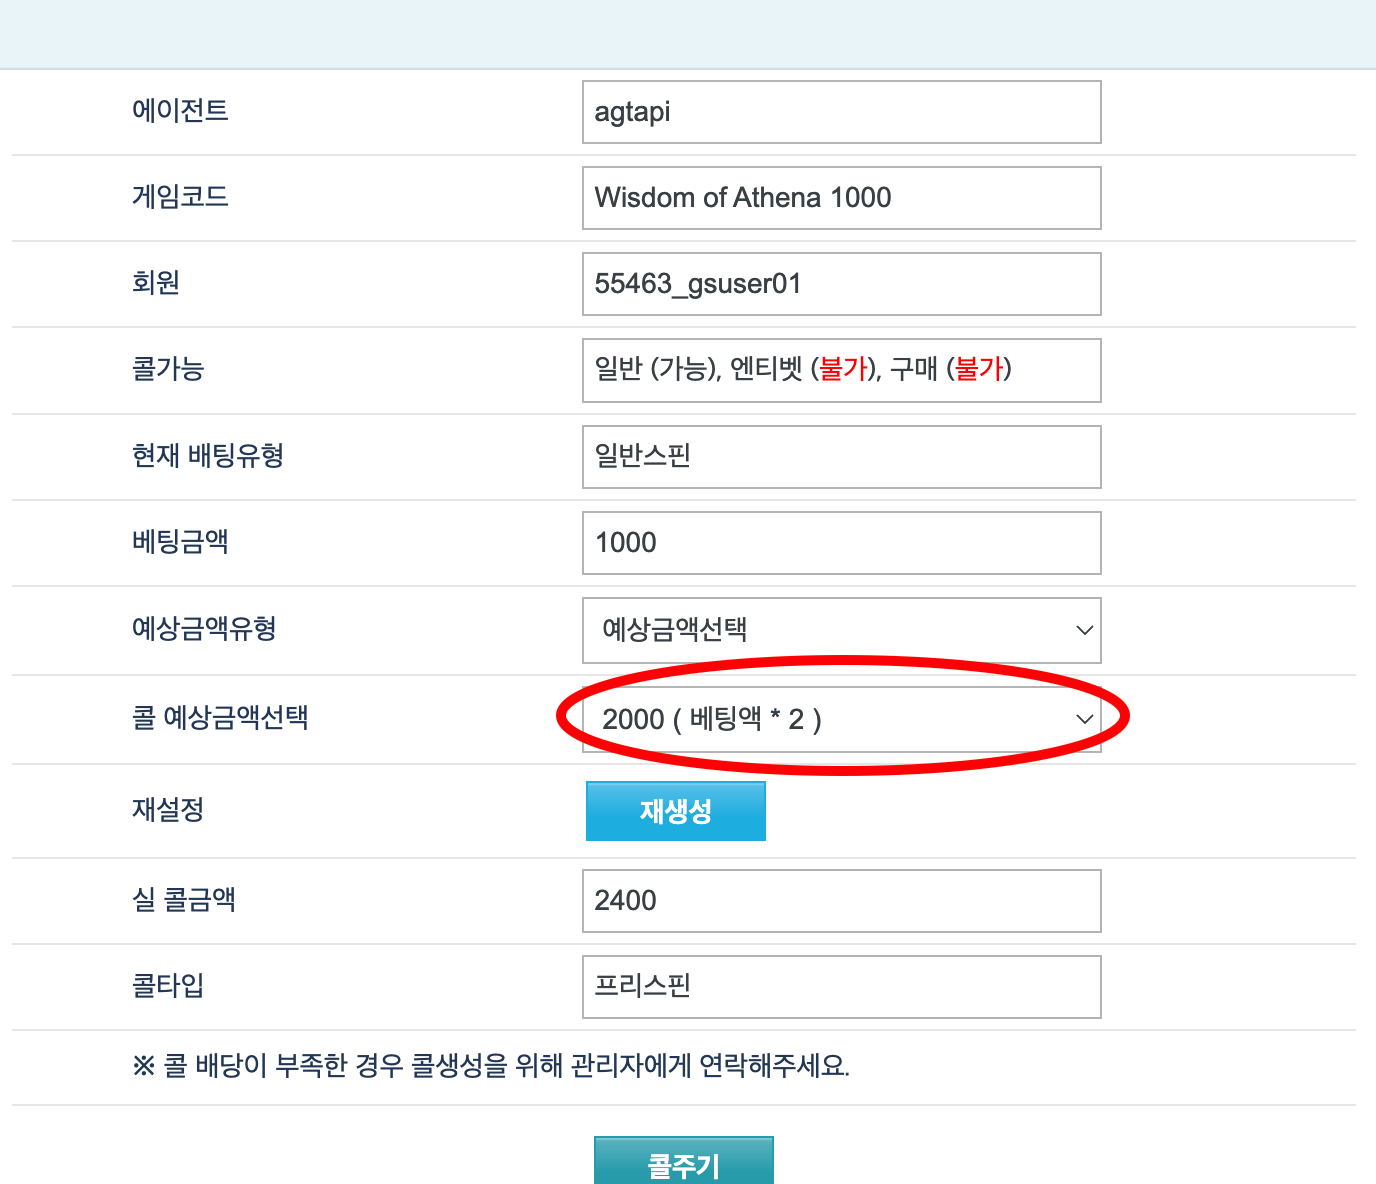The height and width of the screenshot is (1184, 1376).
Task: Click the dropdown chevron beside 예상금액선택
Action: (1083, 630)
